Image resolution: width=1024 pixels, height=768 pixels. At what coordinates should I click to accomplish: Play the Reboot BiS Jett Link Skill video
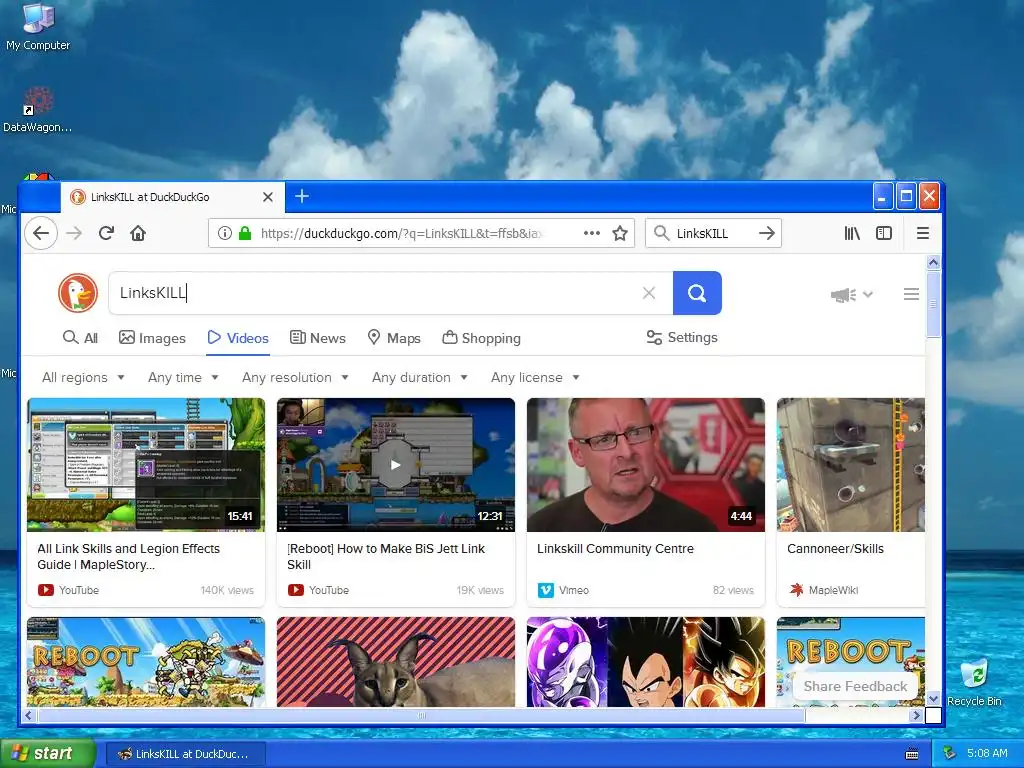tap(395, 465)
